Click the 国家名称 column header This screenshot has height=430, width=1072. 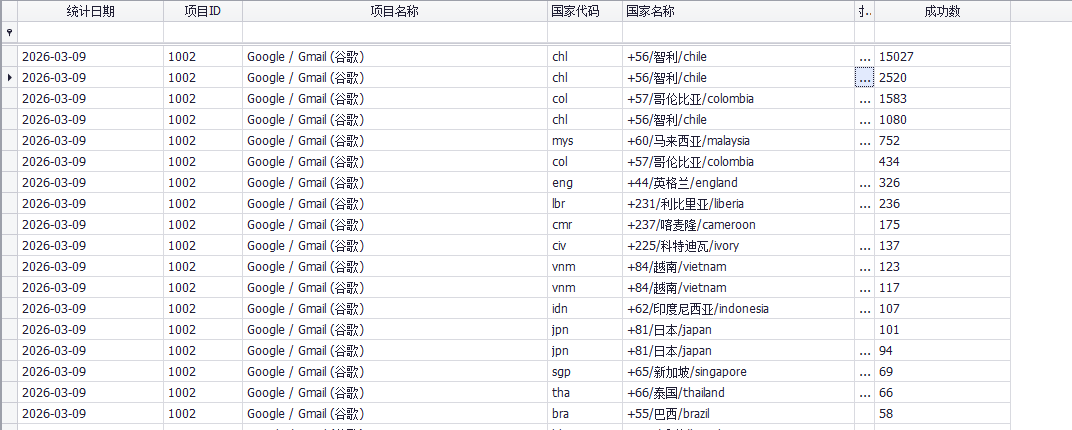pos(737,12)
